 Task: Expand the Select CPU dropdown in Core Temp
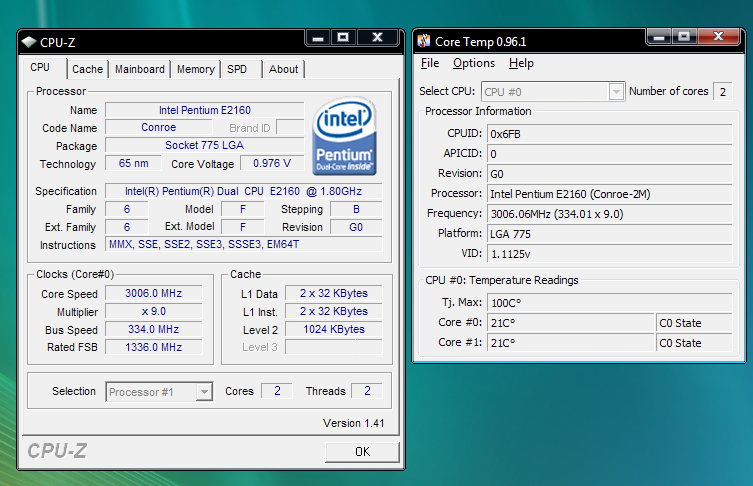616,91
